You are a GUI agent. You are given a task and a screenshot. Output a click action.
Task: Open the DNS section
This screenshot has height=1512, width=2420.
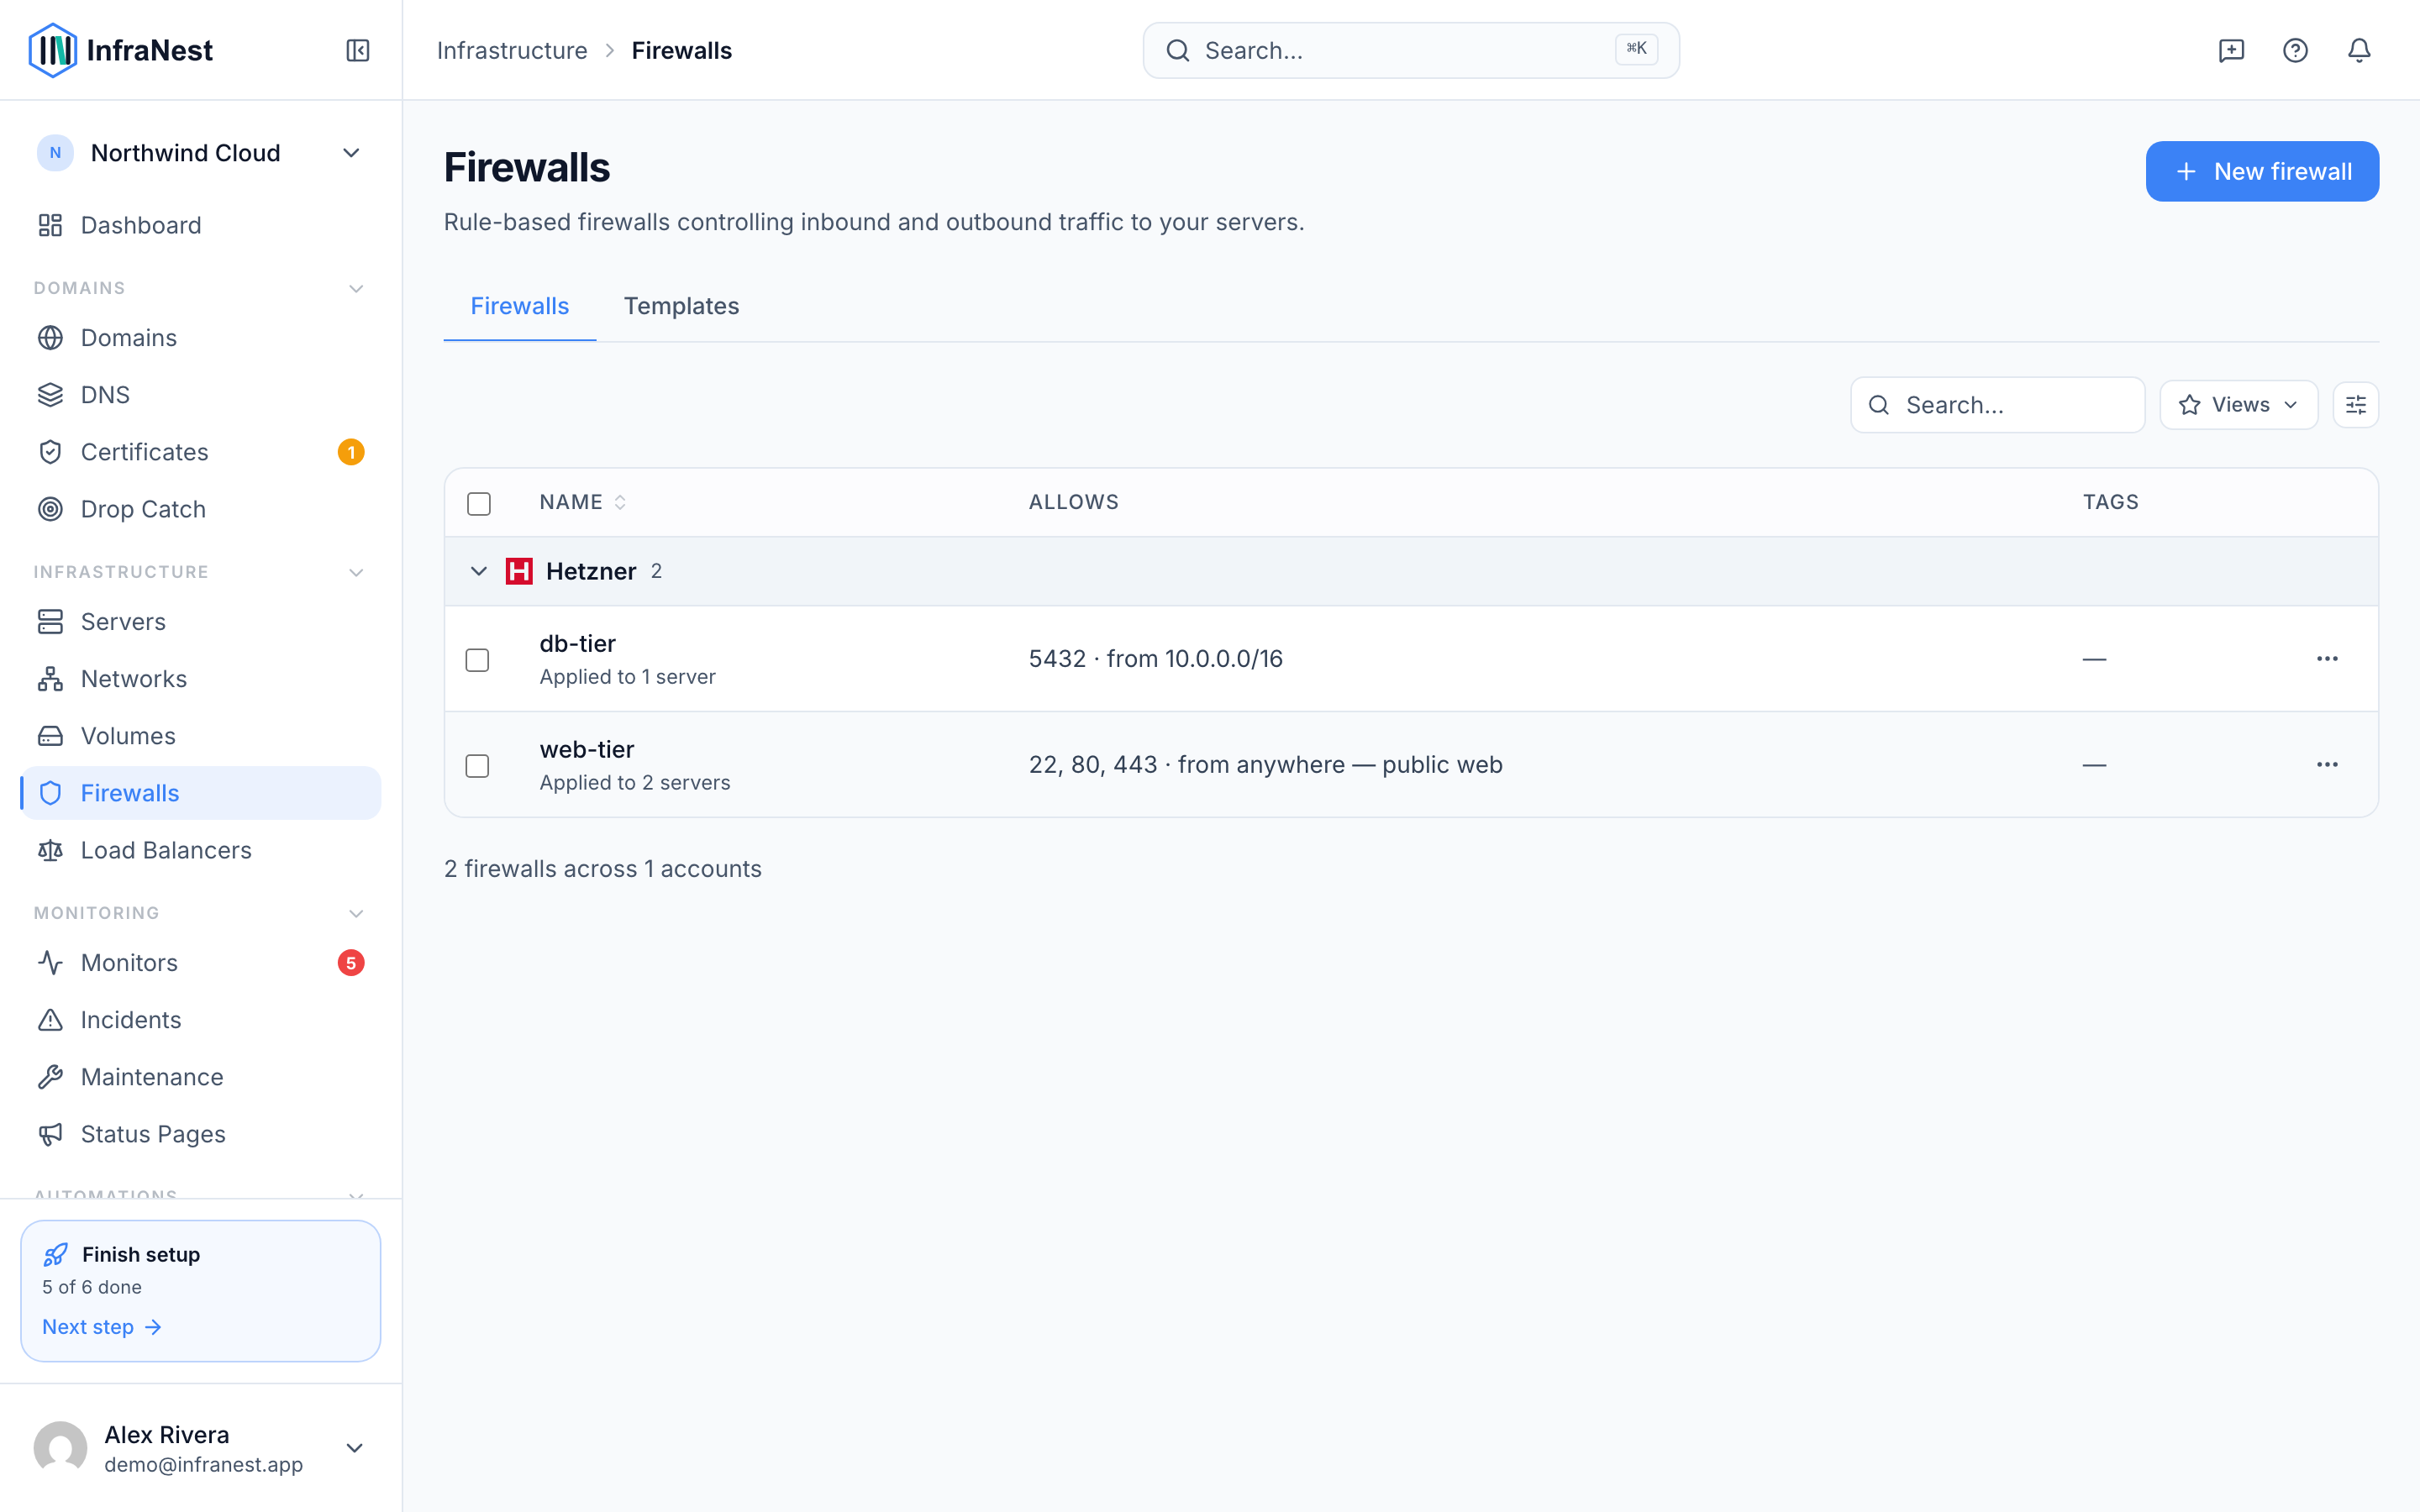[200, 395]
